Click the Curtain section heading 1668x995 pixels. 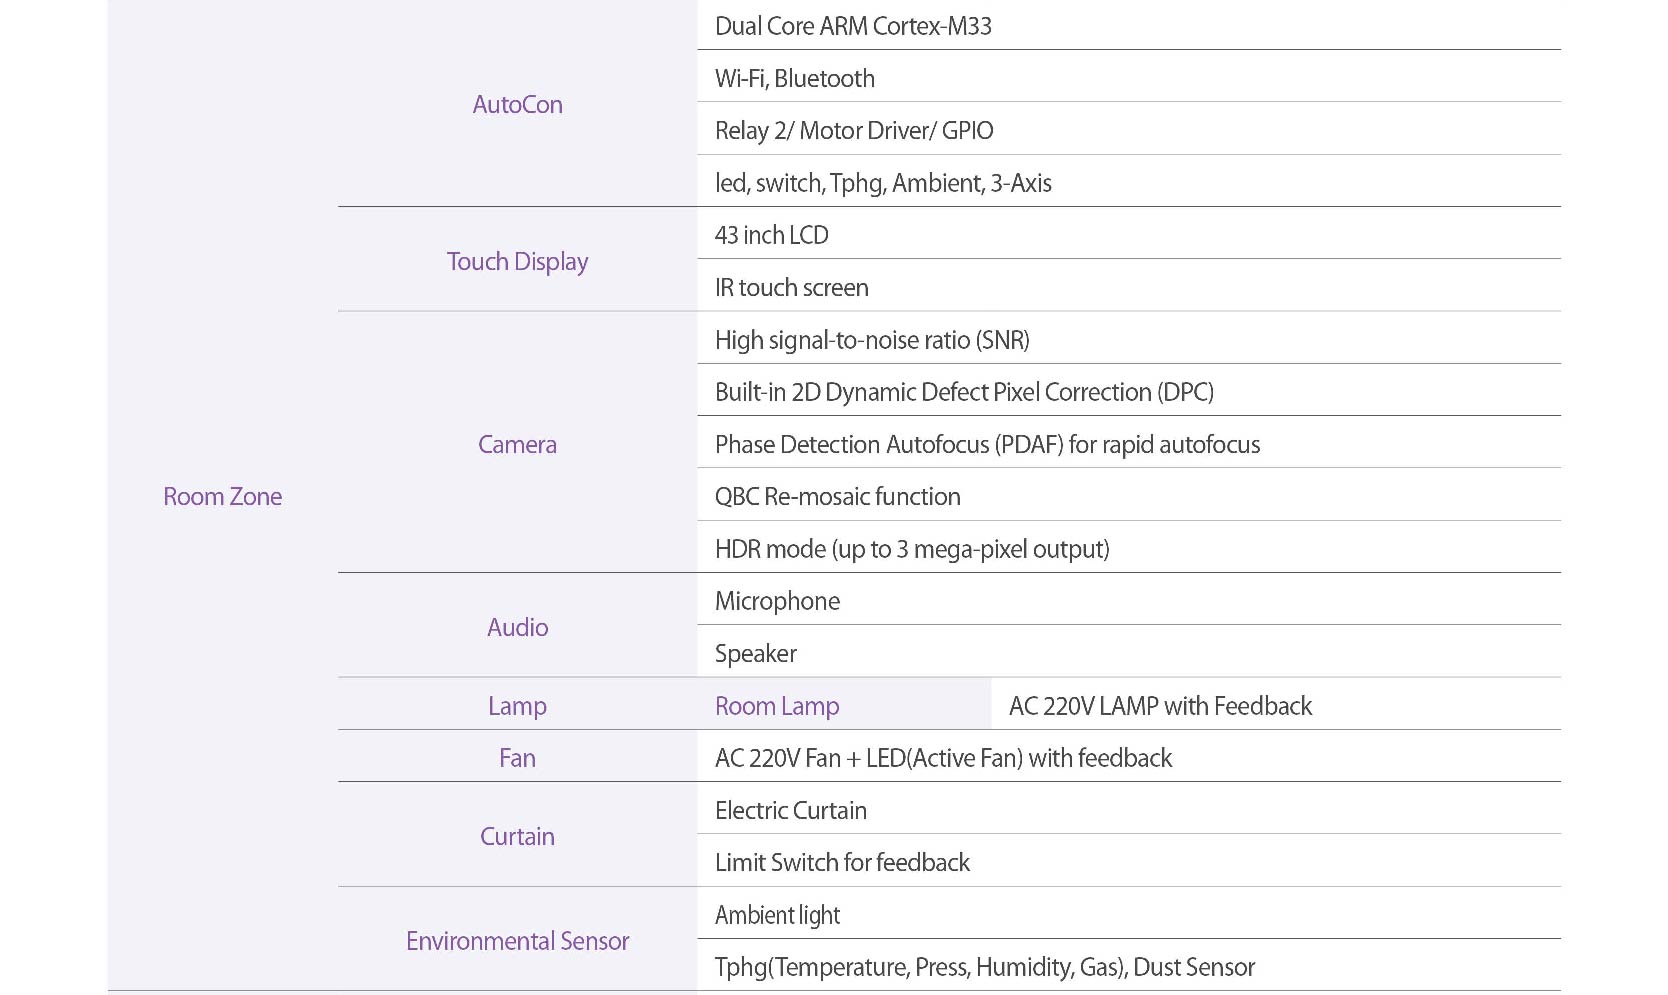[517, 837]
